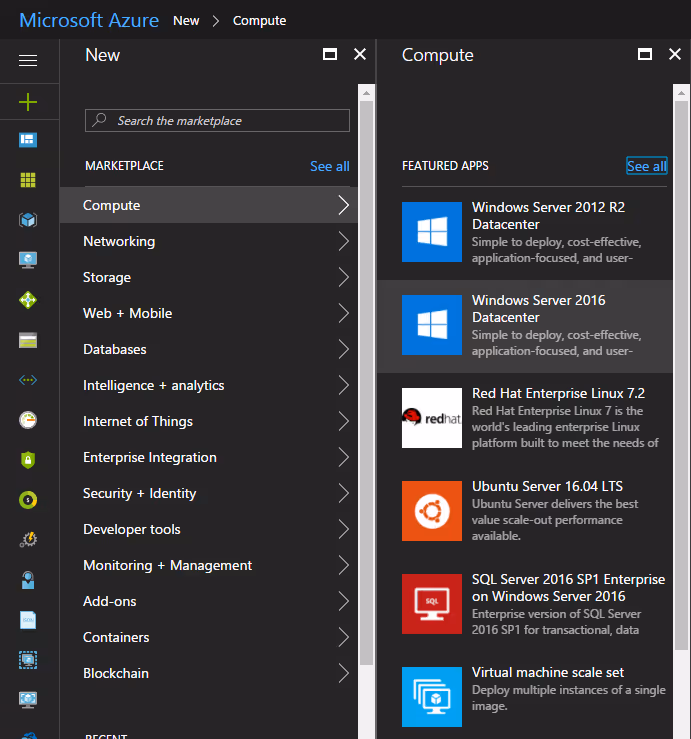Open Windows Server 2012 R2 Datacenter title

point(548,215)
